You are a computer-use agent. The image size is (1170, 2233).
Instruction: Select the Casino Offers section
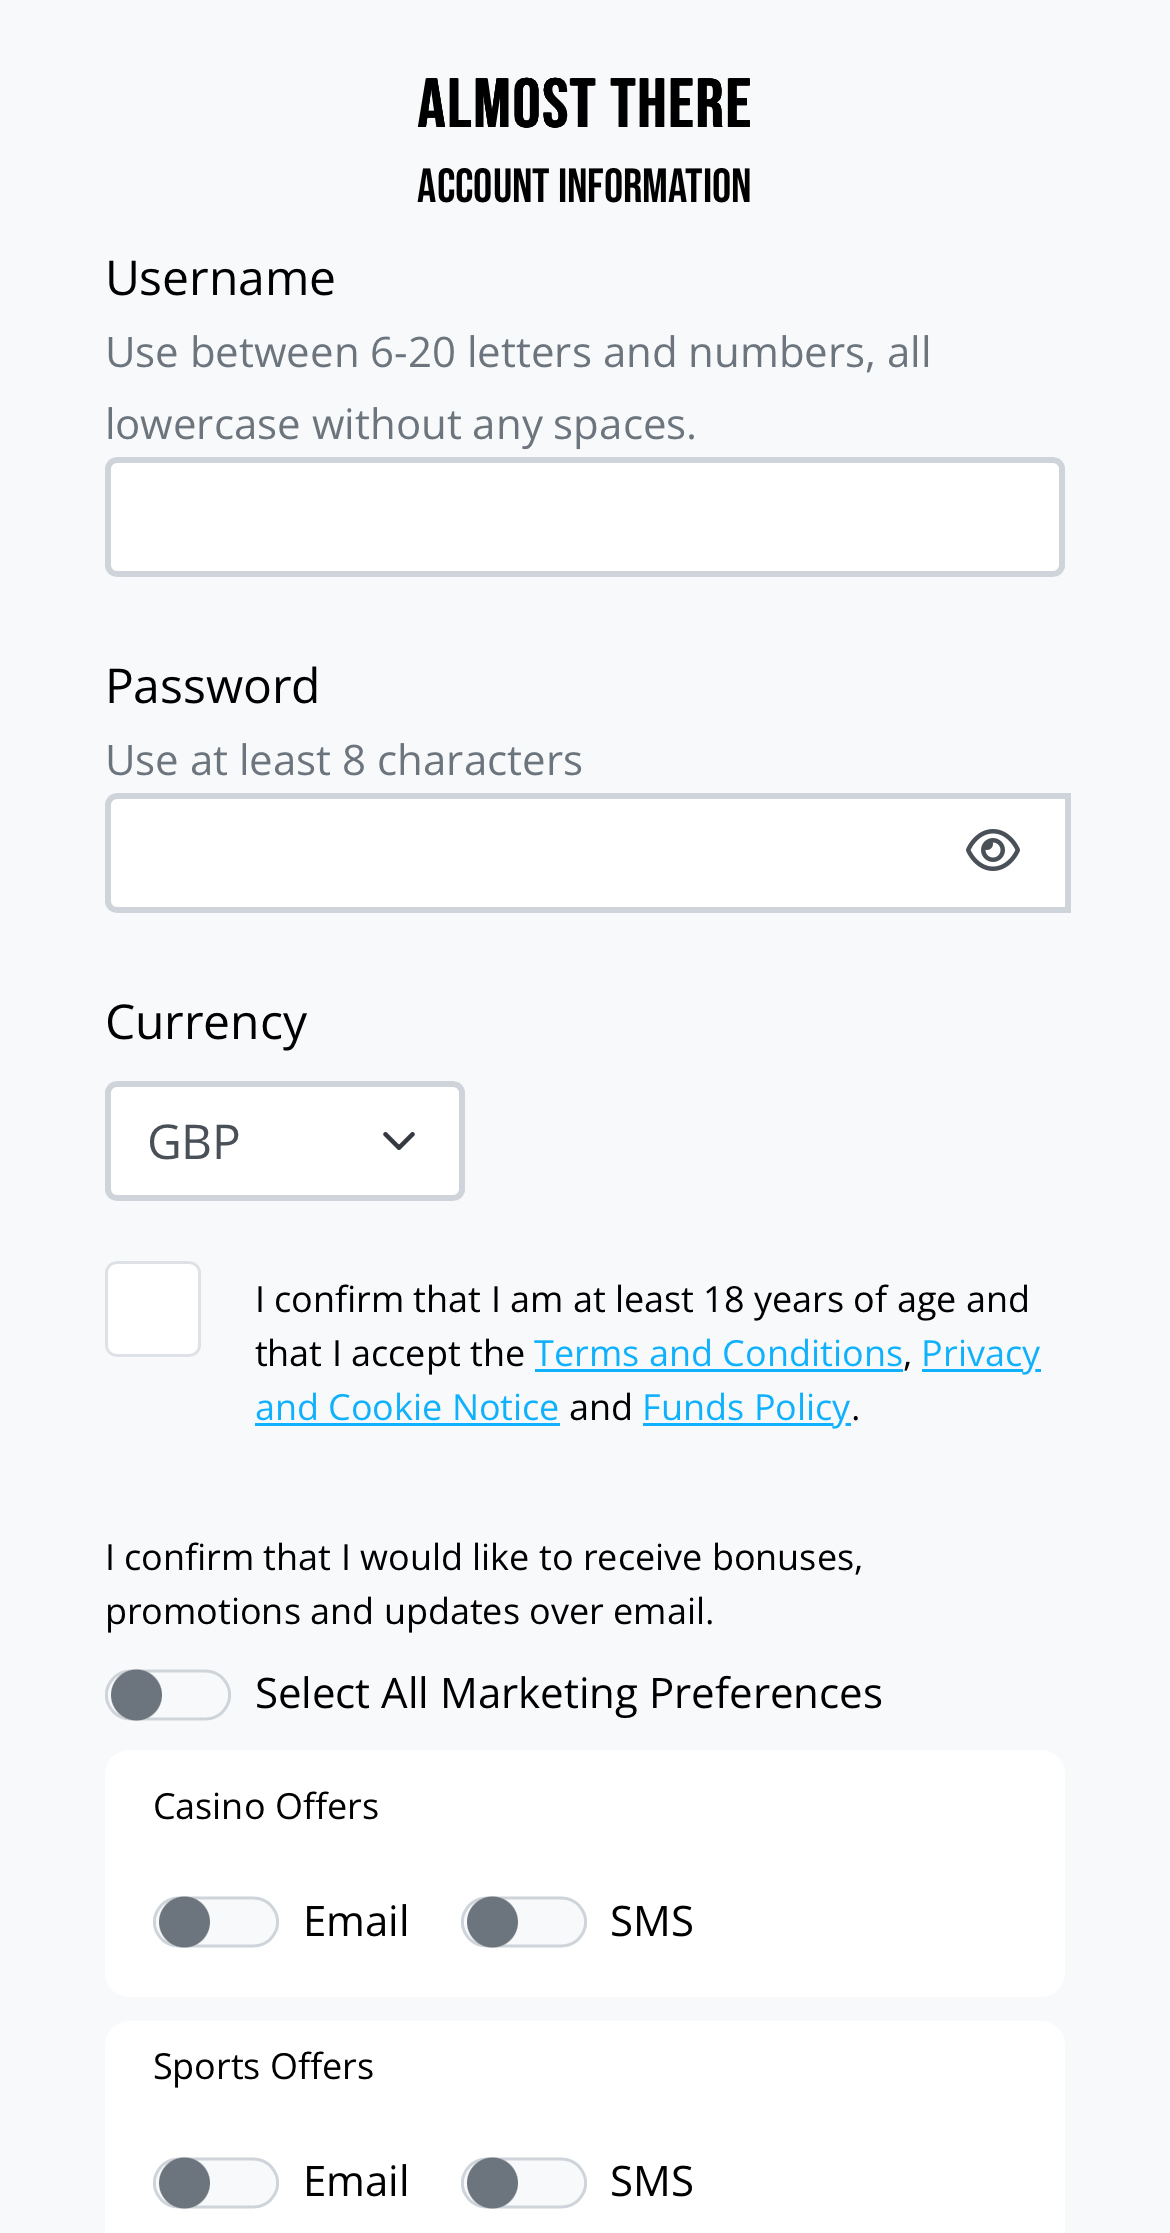265,1805
